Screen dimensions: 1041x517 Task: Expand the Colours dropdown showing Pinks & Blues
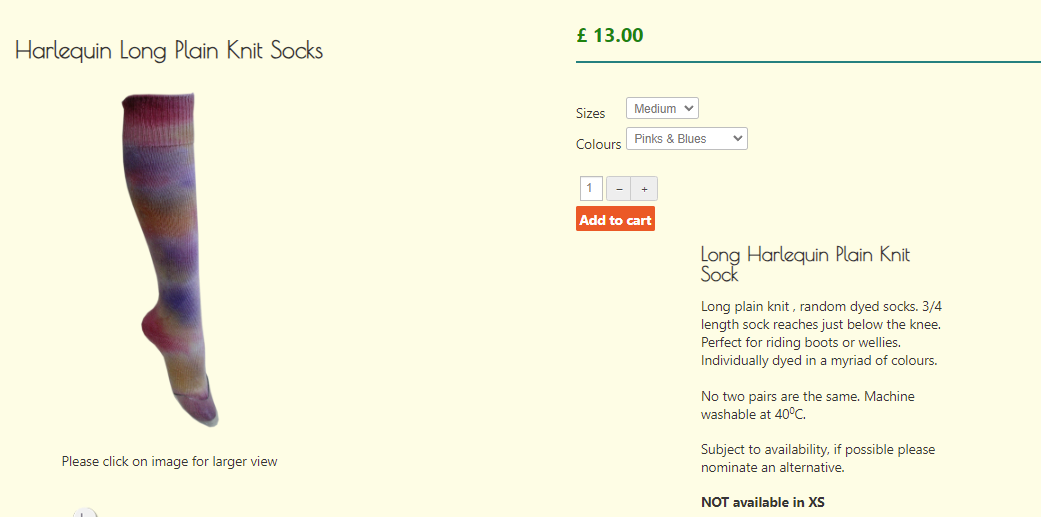coord(686,139)
